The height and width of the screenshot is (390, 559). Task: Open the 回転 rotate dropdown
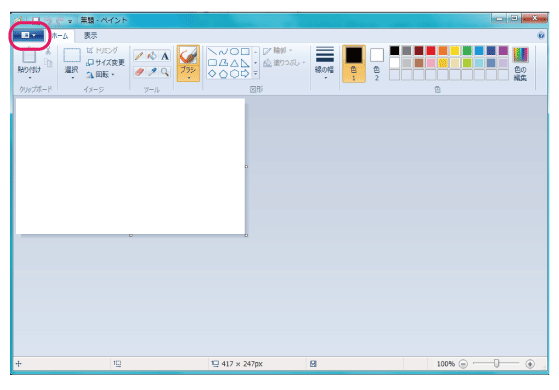point(101,75)
